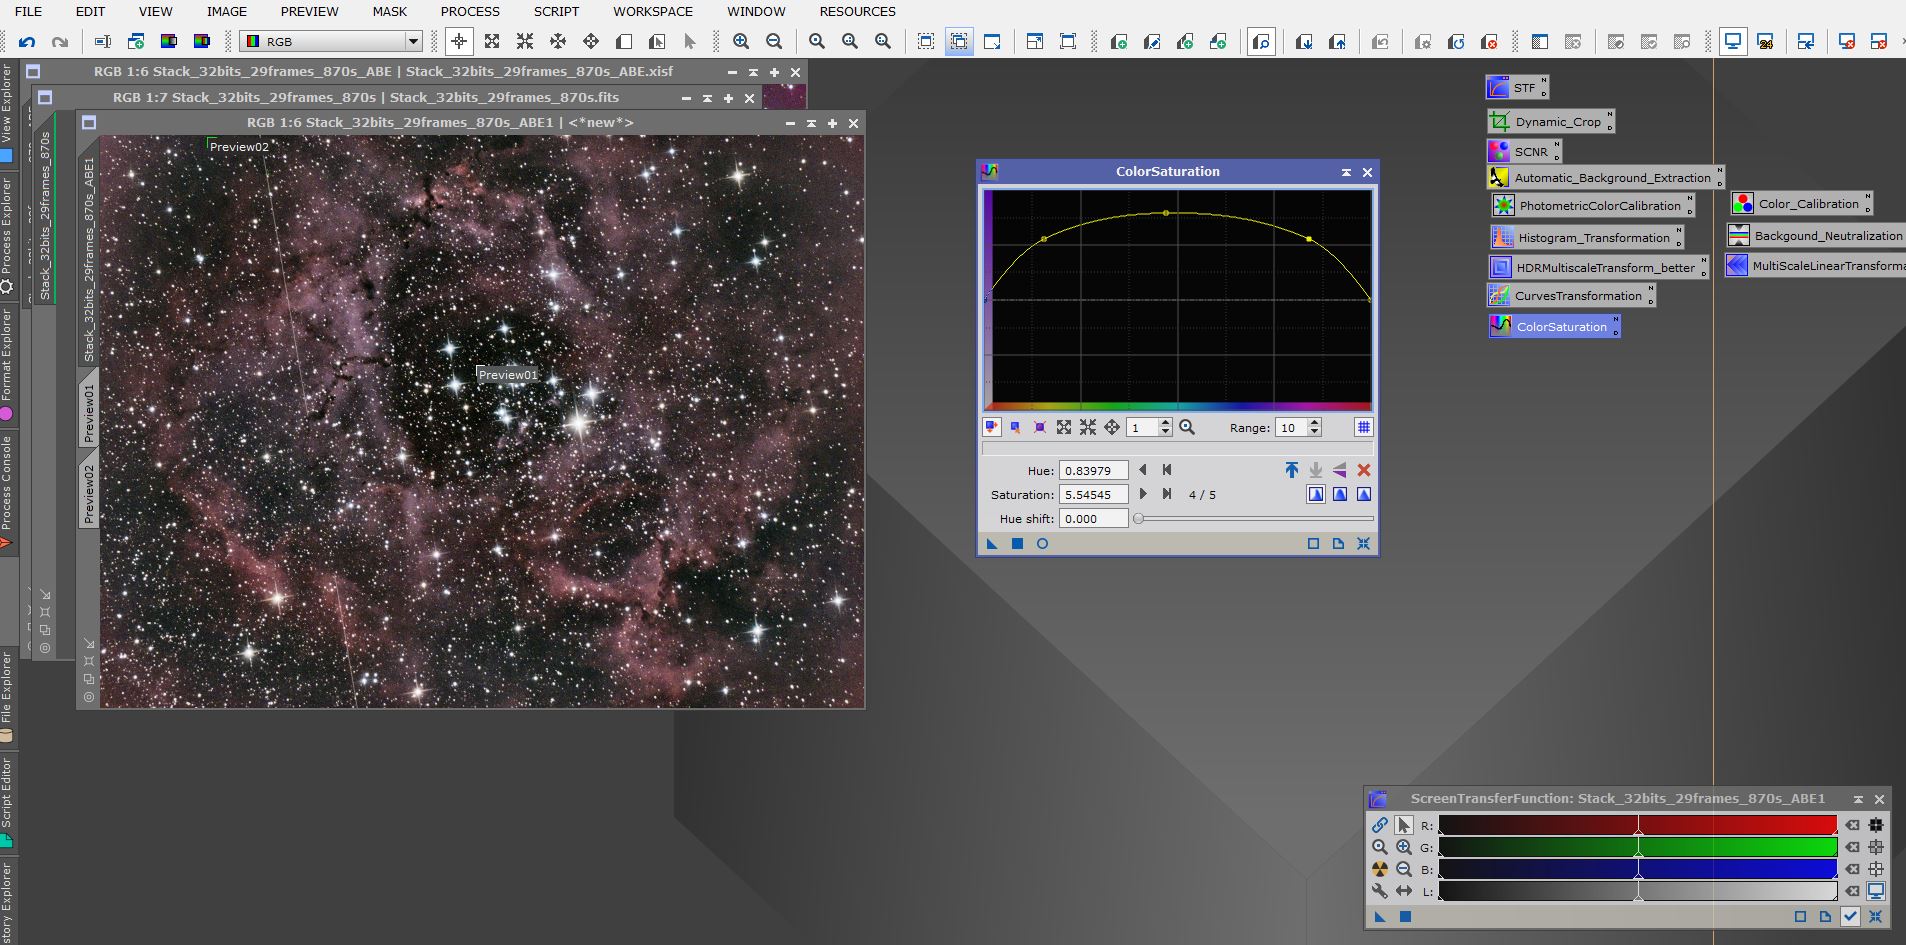Click the blue B channel STF bar
Viewport: 1906px width, 945px height.
click(1638, 869)
